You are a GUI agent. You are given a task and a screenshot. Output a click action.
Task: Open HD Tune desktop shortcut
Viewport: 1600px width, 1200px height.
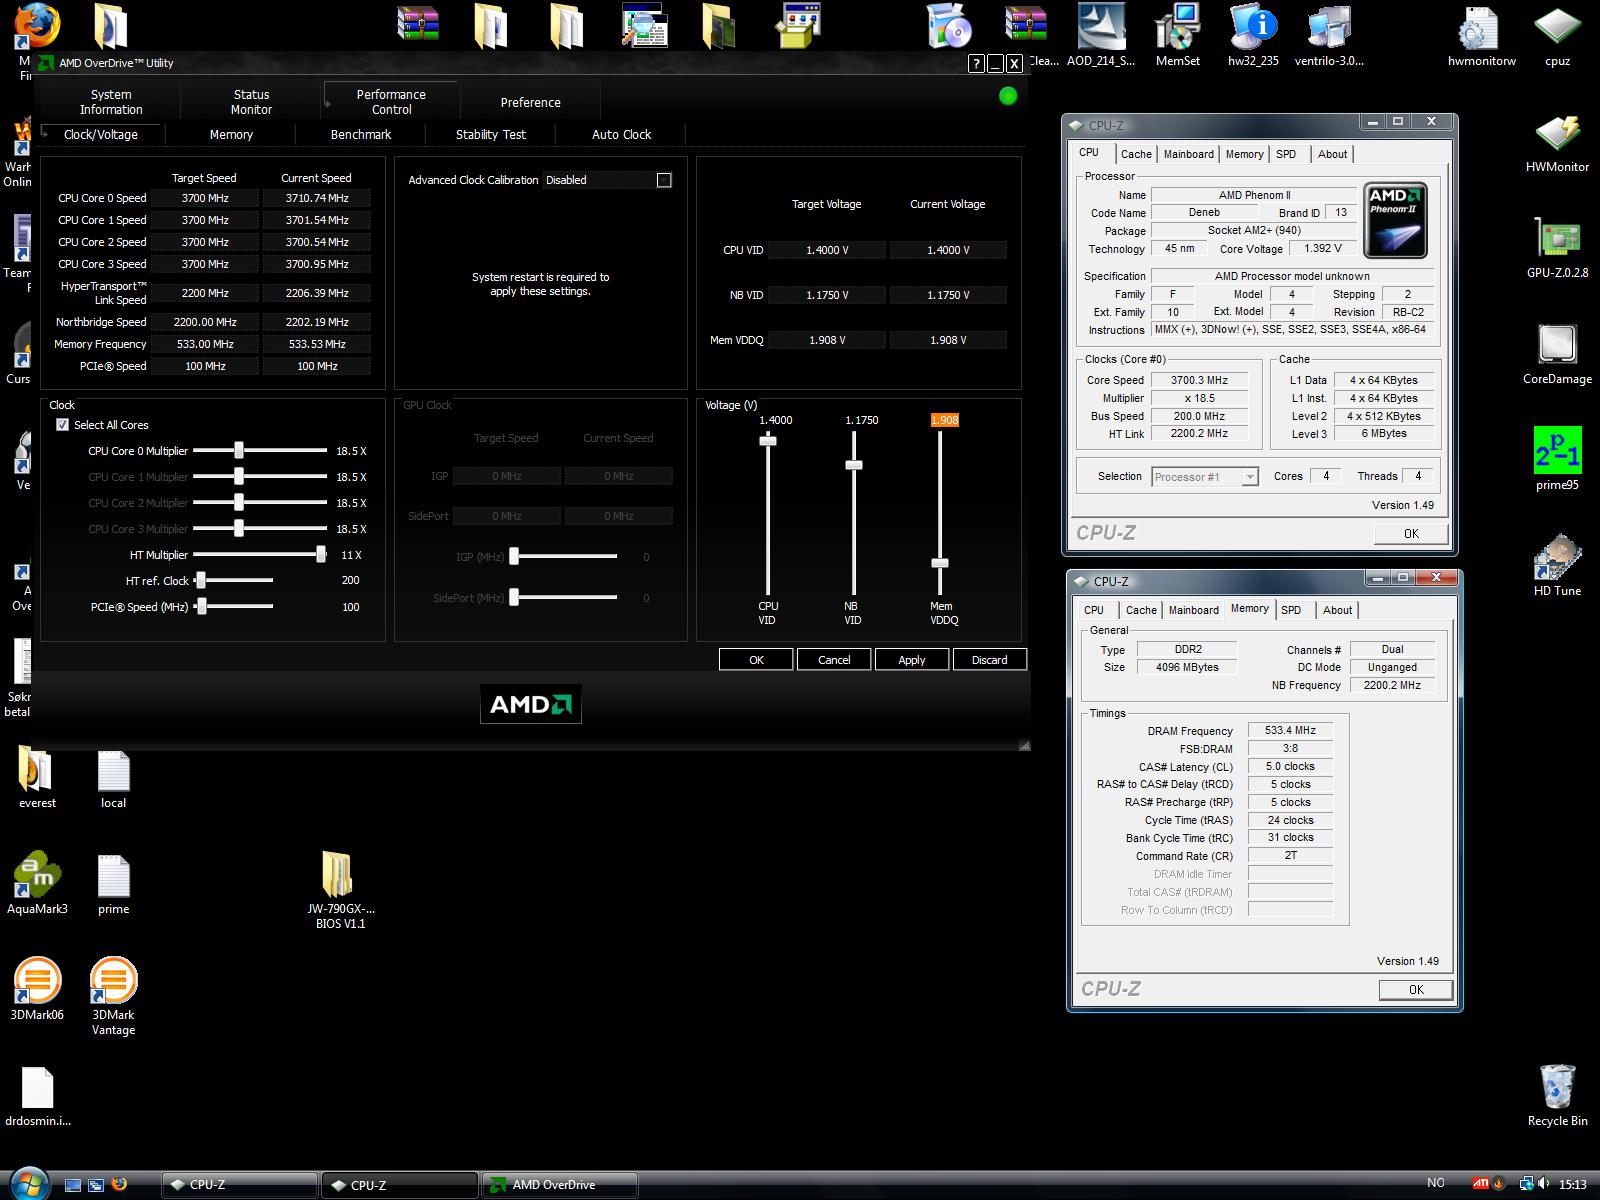pyautogui.click(x=1557, y=565)
